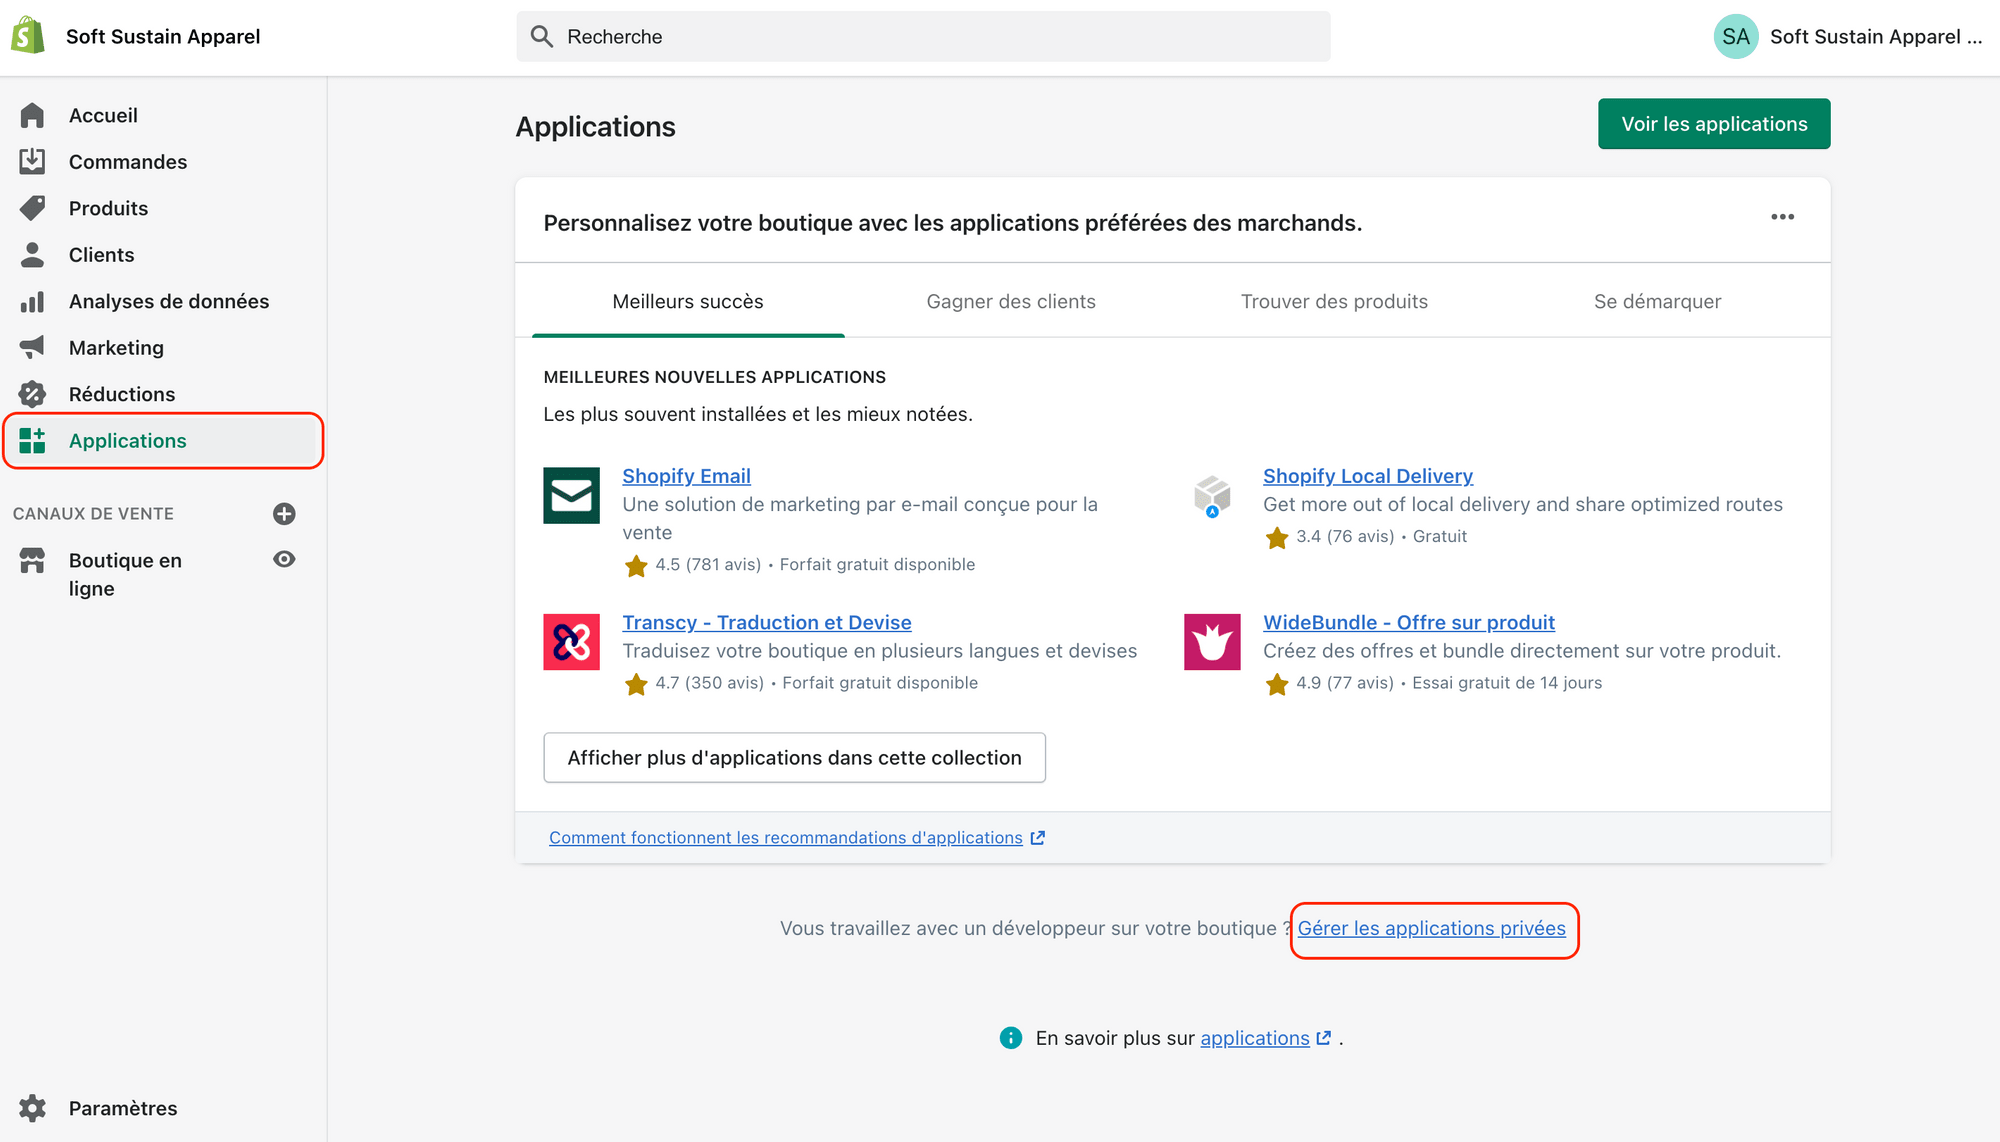Viewport: 2000px width, 1142px height.
Task: Click the SA account avatar
Action: click(x=1736, y=36)
